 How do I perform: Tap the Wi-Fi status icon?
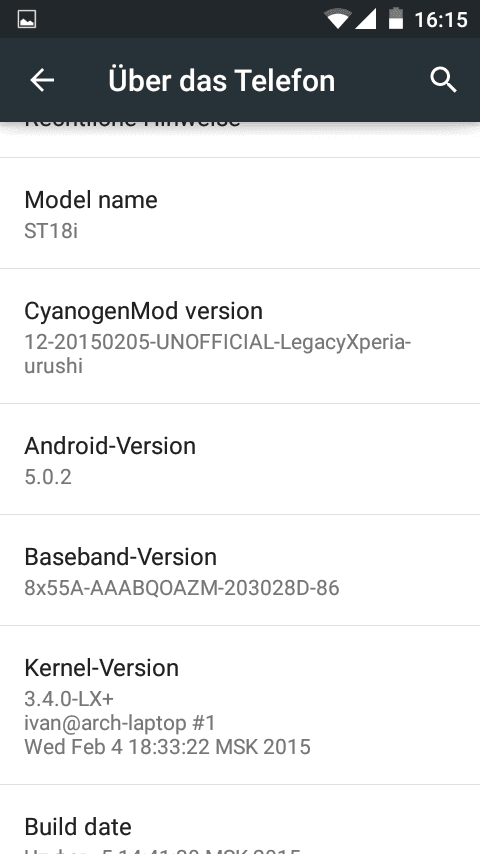click(x=338, y=19)
